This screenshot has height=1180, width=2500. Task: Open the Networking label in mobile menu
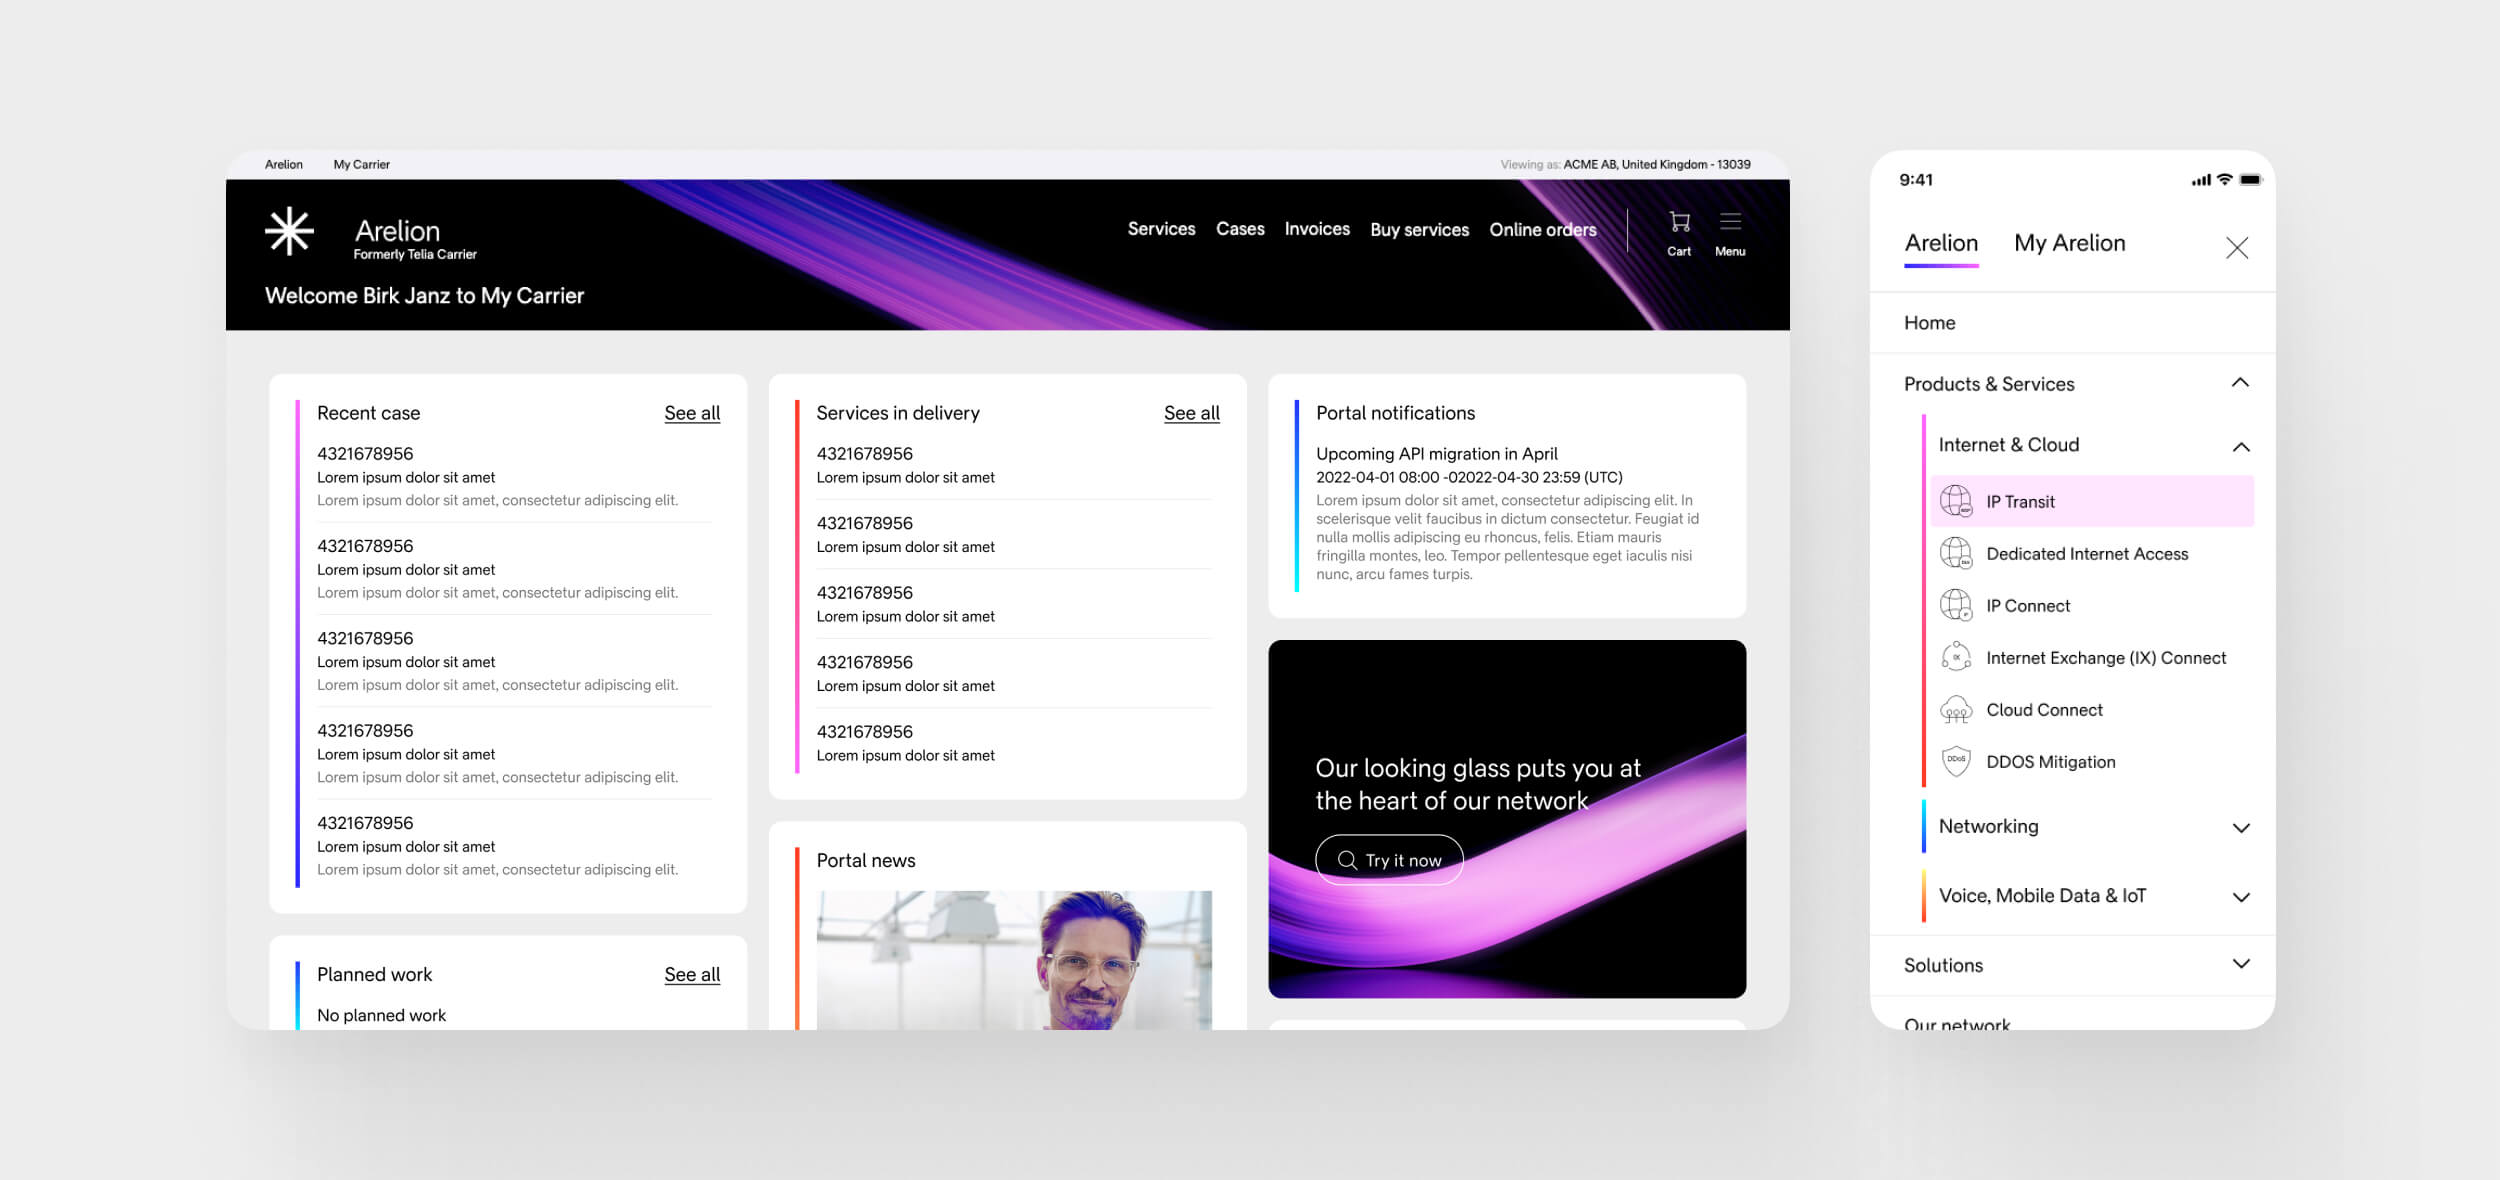tap(1988, 826)
